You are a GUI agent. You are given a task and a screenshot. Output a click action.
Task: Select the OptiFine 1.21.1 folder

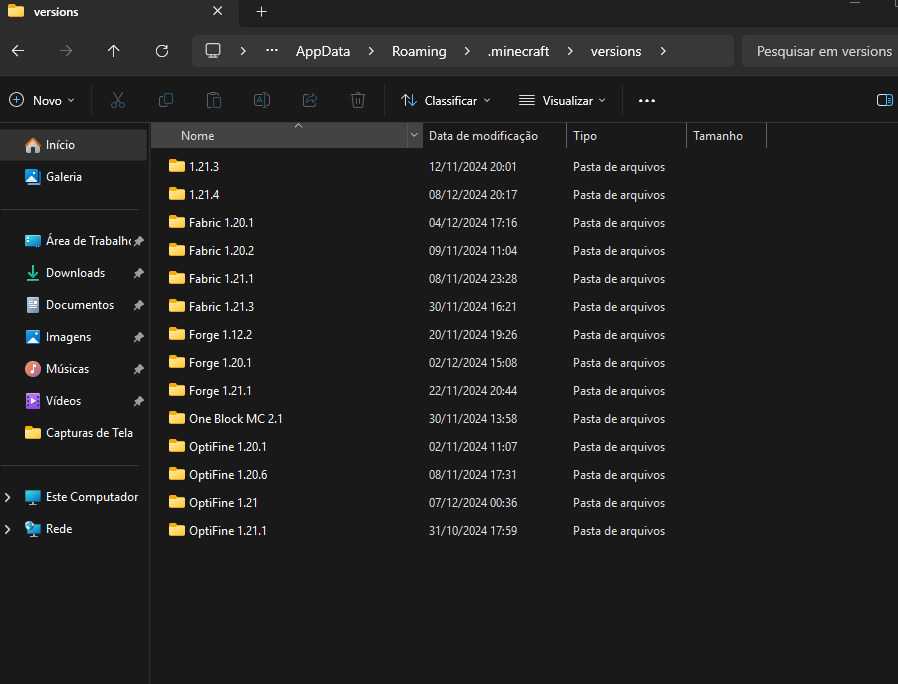[217, 531]
